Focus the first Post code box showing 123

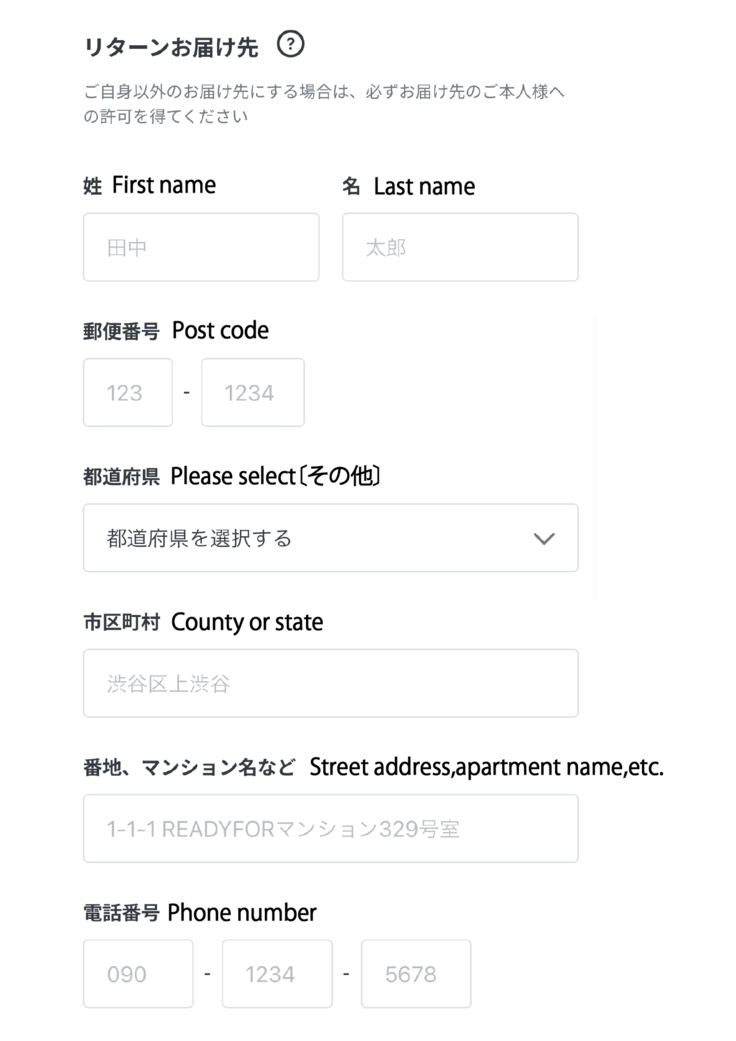(x=127, y=392)
